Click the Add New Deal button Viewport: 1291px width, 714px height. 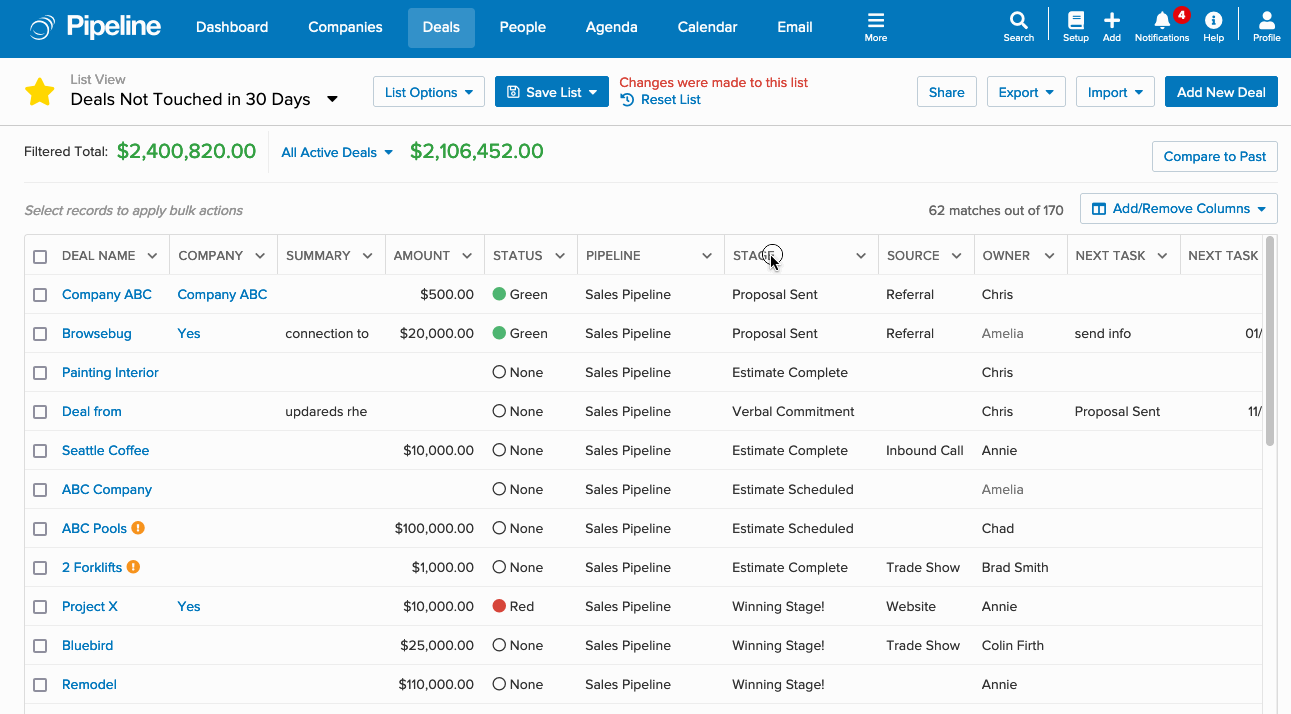[x=1221, y=92]
